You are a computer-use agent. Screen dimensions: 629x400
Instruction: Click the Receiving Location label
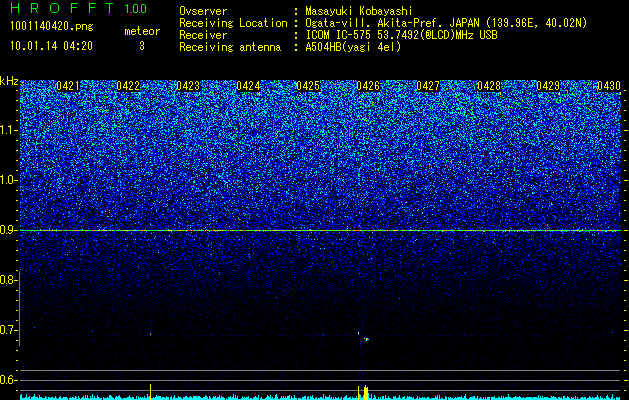pyautogui.click(x=233, y=23)
